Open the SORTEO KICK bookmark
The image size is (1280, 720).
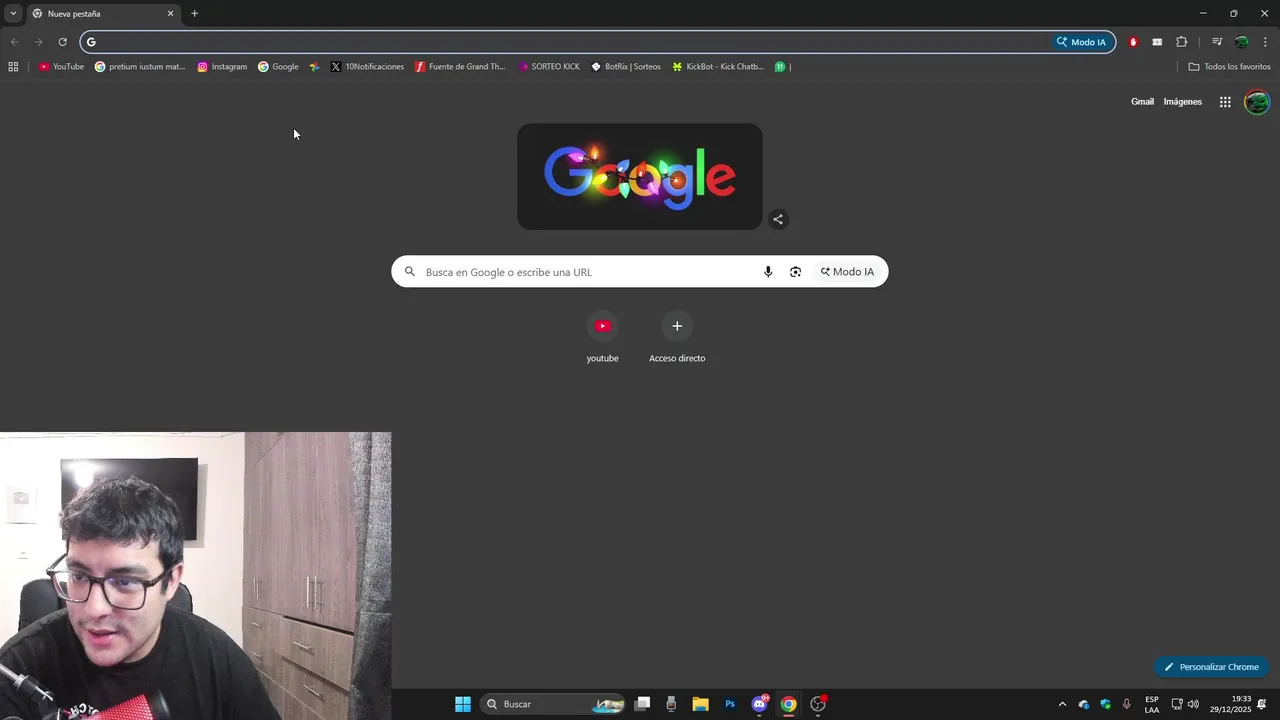tap(549, 67)
